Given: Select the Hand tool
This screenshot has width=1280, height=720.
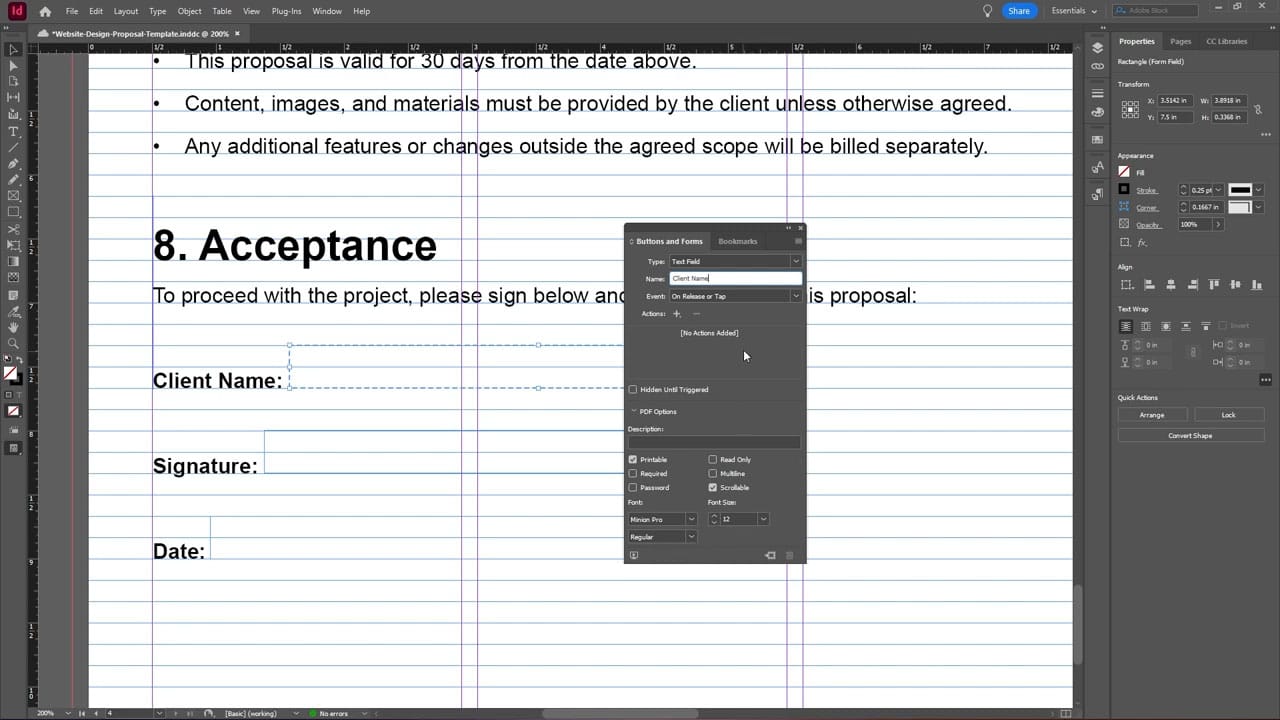Looking at the screenshot, I should point(13,326).
